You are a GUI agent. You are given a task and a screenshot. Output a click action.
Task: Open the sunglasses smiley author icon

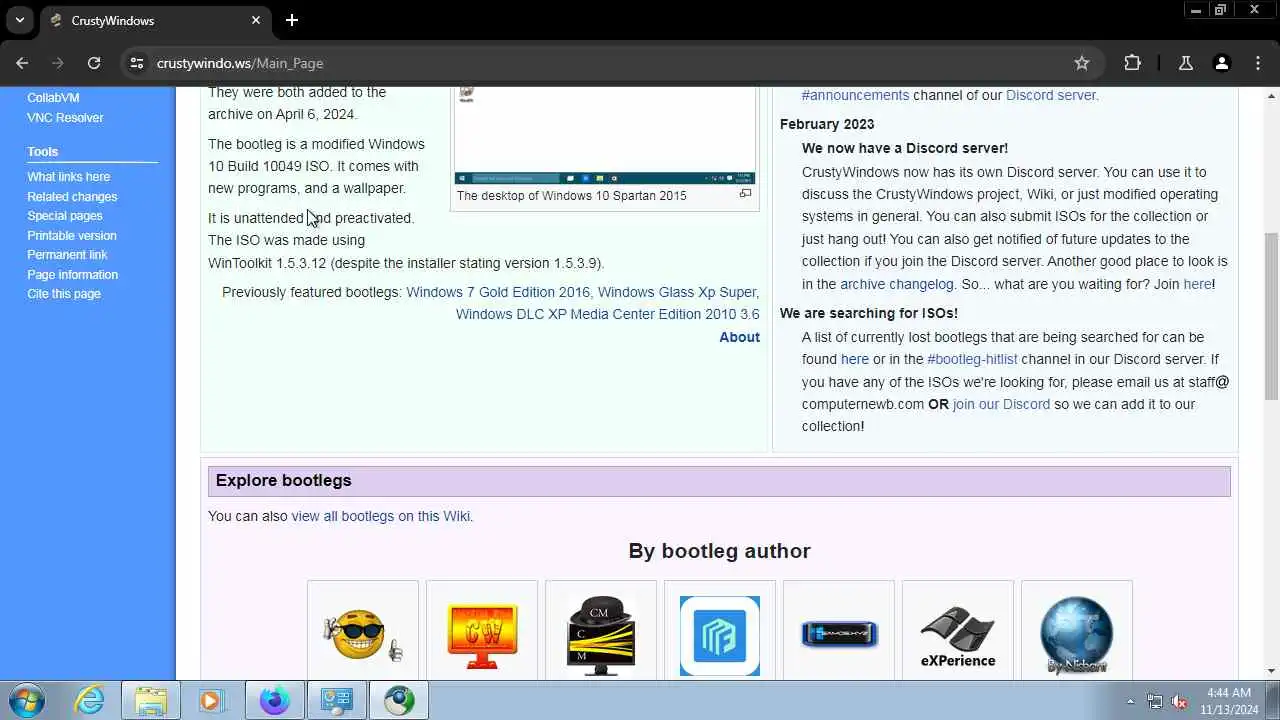pyautogui.click(x=363, y=634)
